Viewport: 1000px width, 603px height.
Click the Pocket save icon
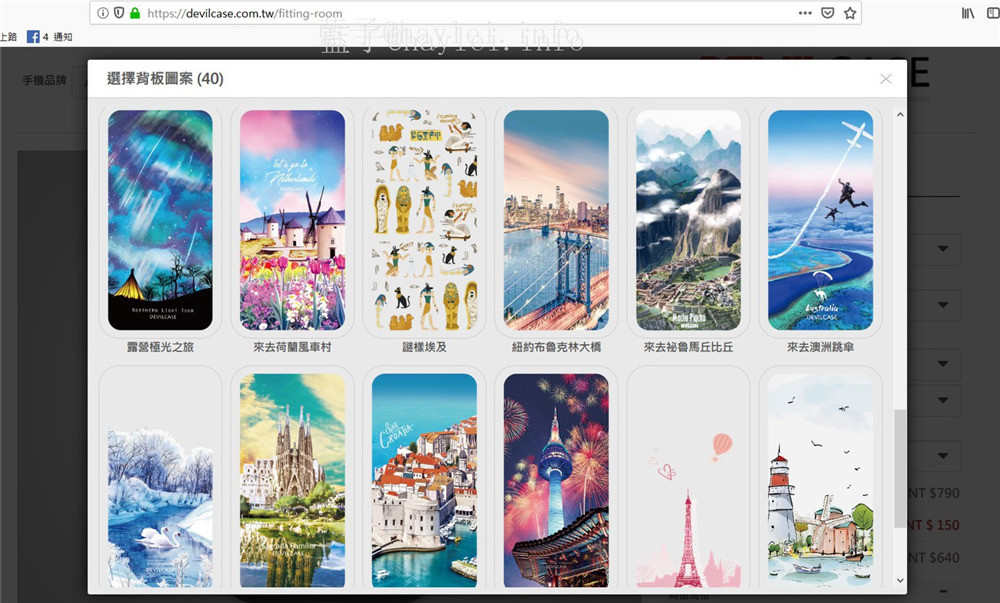(827, 13)
